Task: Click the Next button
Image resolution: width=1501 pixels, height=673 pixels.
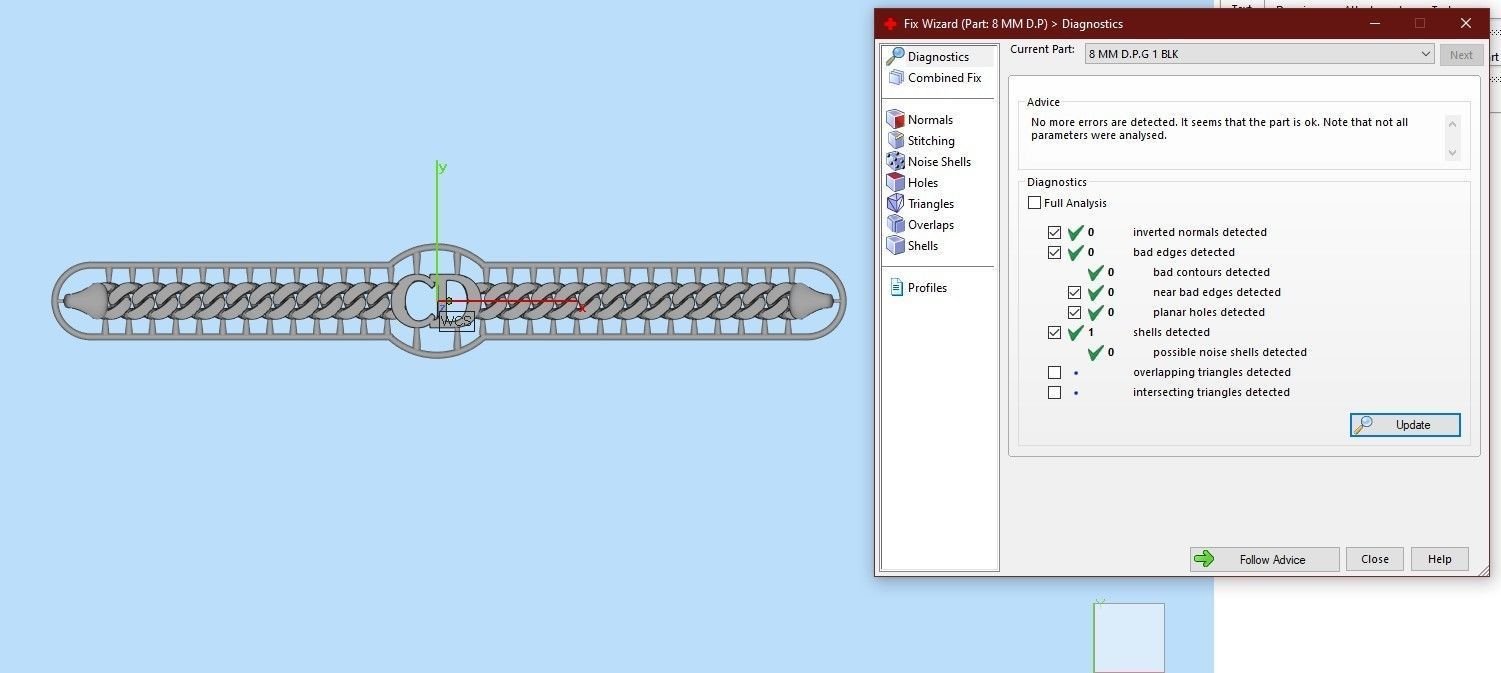Action: pos(1461,55)
